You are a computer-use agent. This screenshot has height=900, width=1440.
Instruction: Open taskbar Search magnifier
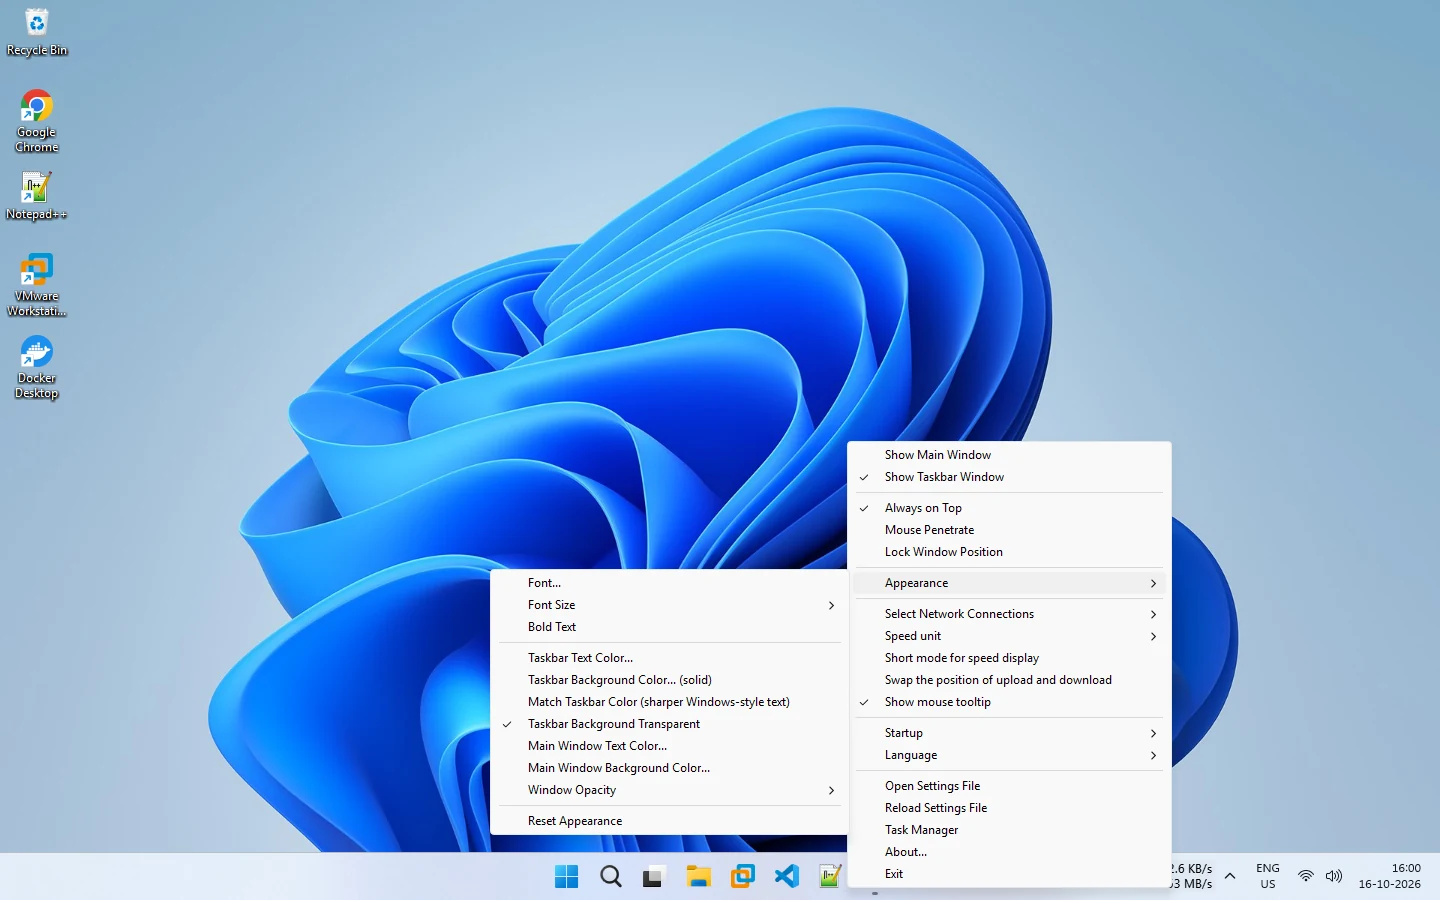(610, 877)
